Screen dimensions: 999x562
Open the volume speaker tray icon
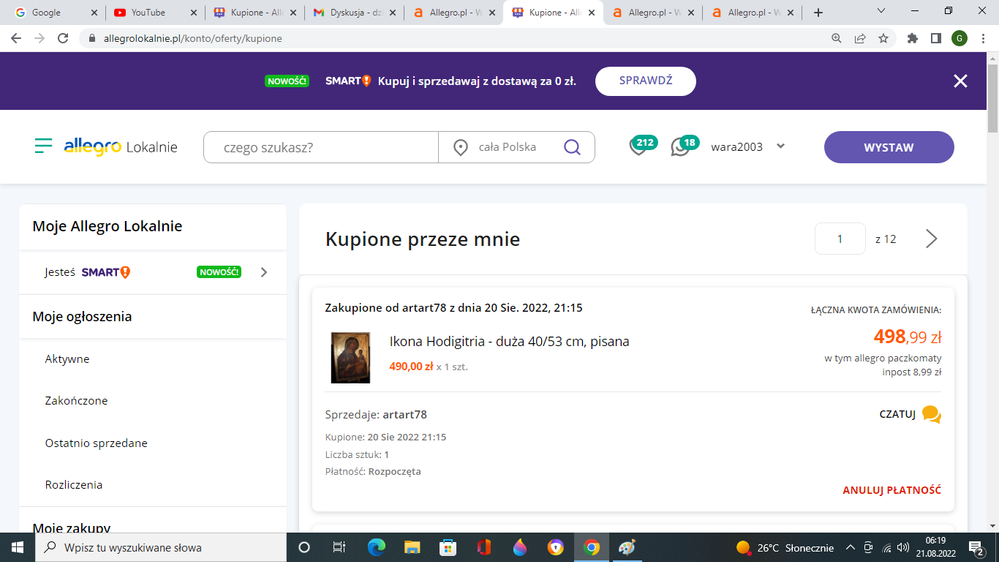(903, 547)
